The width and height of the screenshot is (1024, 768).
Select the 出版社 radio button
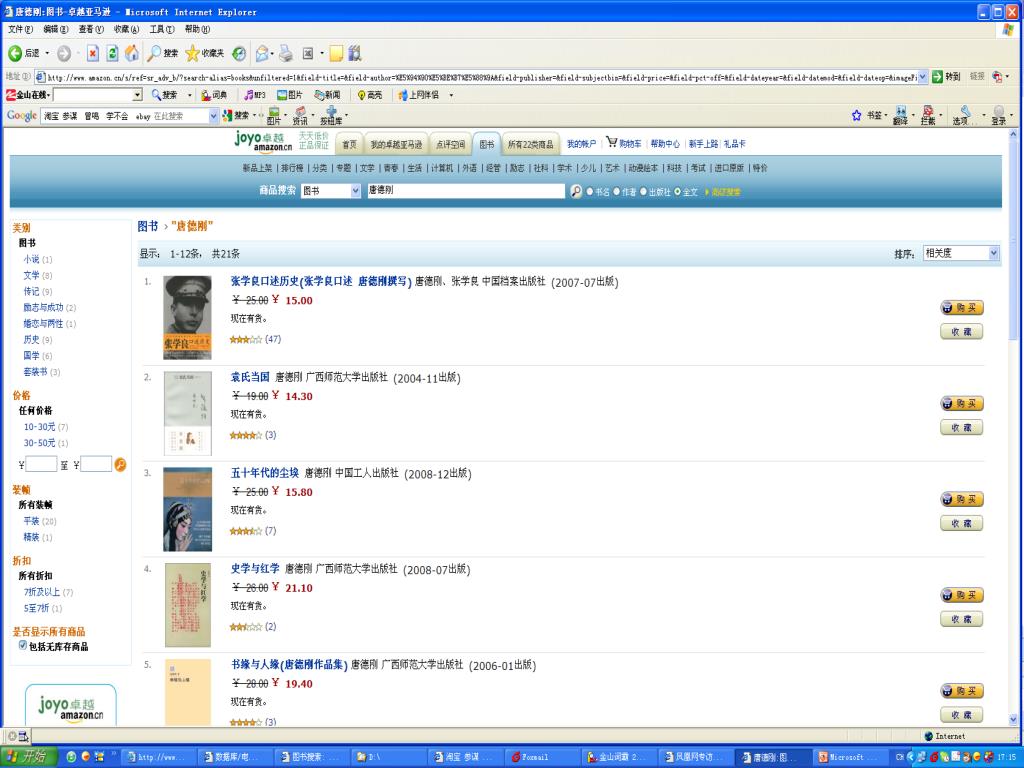[643, 191]
